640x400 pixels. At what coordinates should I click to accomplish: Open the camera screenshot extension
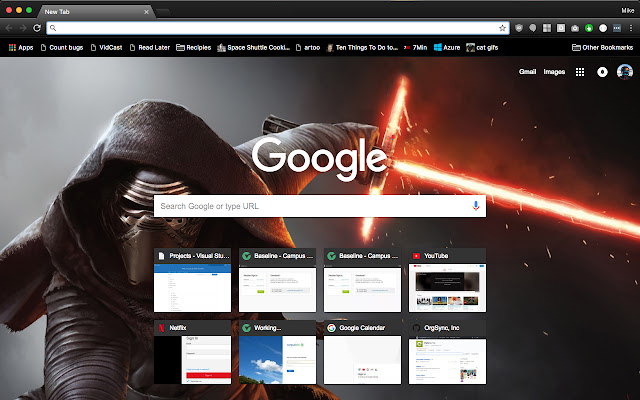pyautogui.click(x=575, y=28)
